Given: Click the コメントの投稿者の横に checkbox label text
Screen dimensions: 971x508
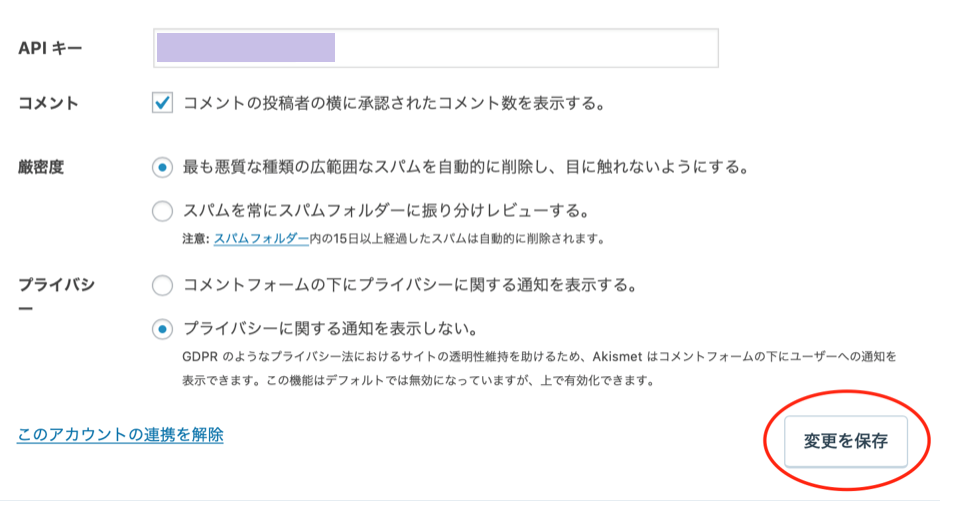Looking at the screenshot, I should tap(394, 103).
